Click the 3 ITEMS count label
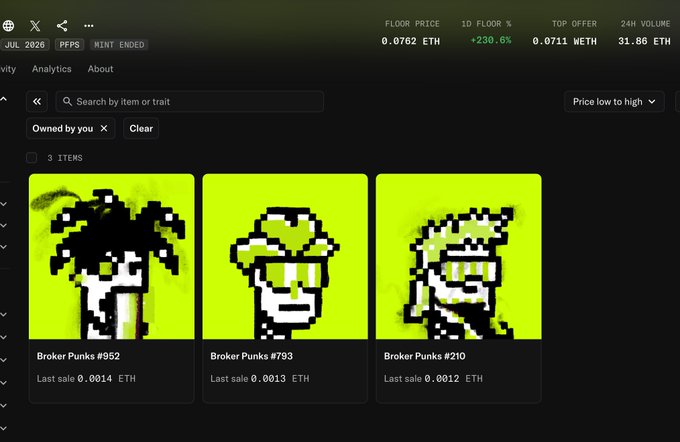Image resolution: width=680 pixels, height=442 pixels. 65,158
